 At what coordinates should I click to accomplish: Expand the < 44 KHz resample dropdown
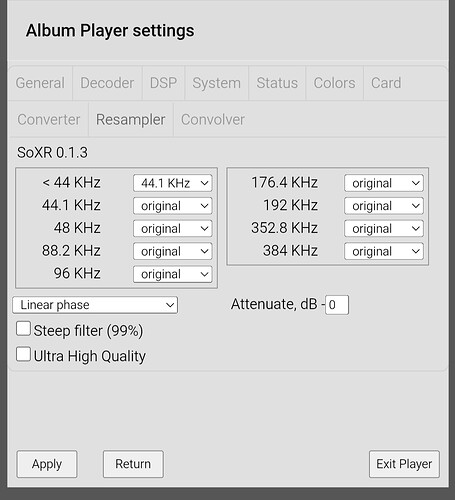coord(173,183)
